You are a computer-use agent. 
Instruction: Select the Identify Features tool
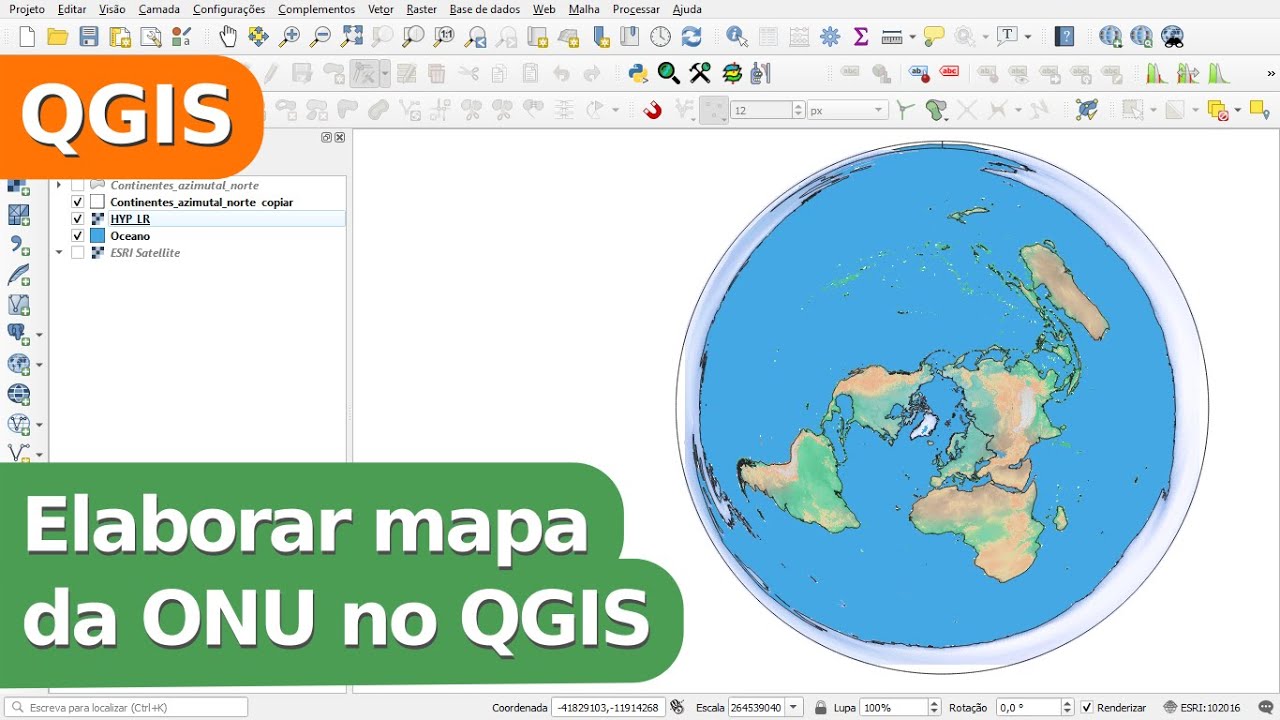coord(737,37)
